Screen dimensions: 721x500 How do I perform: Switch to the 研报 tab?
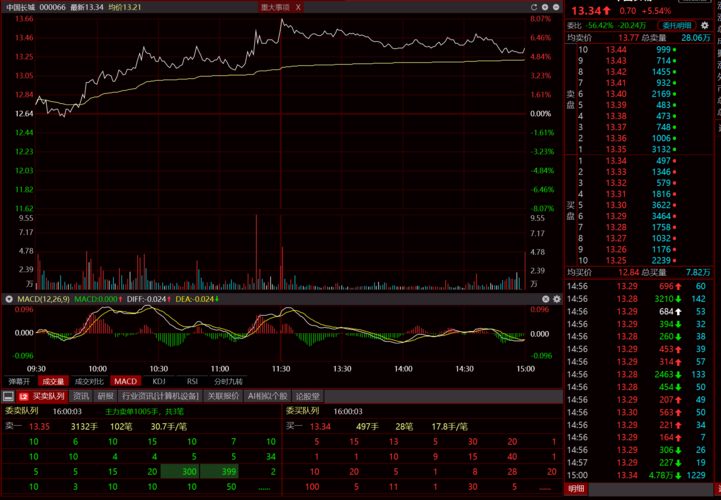coord(105,396)
